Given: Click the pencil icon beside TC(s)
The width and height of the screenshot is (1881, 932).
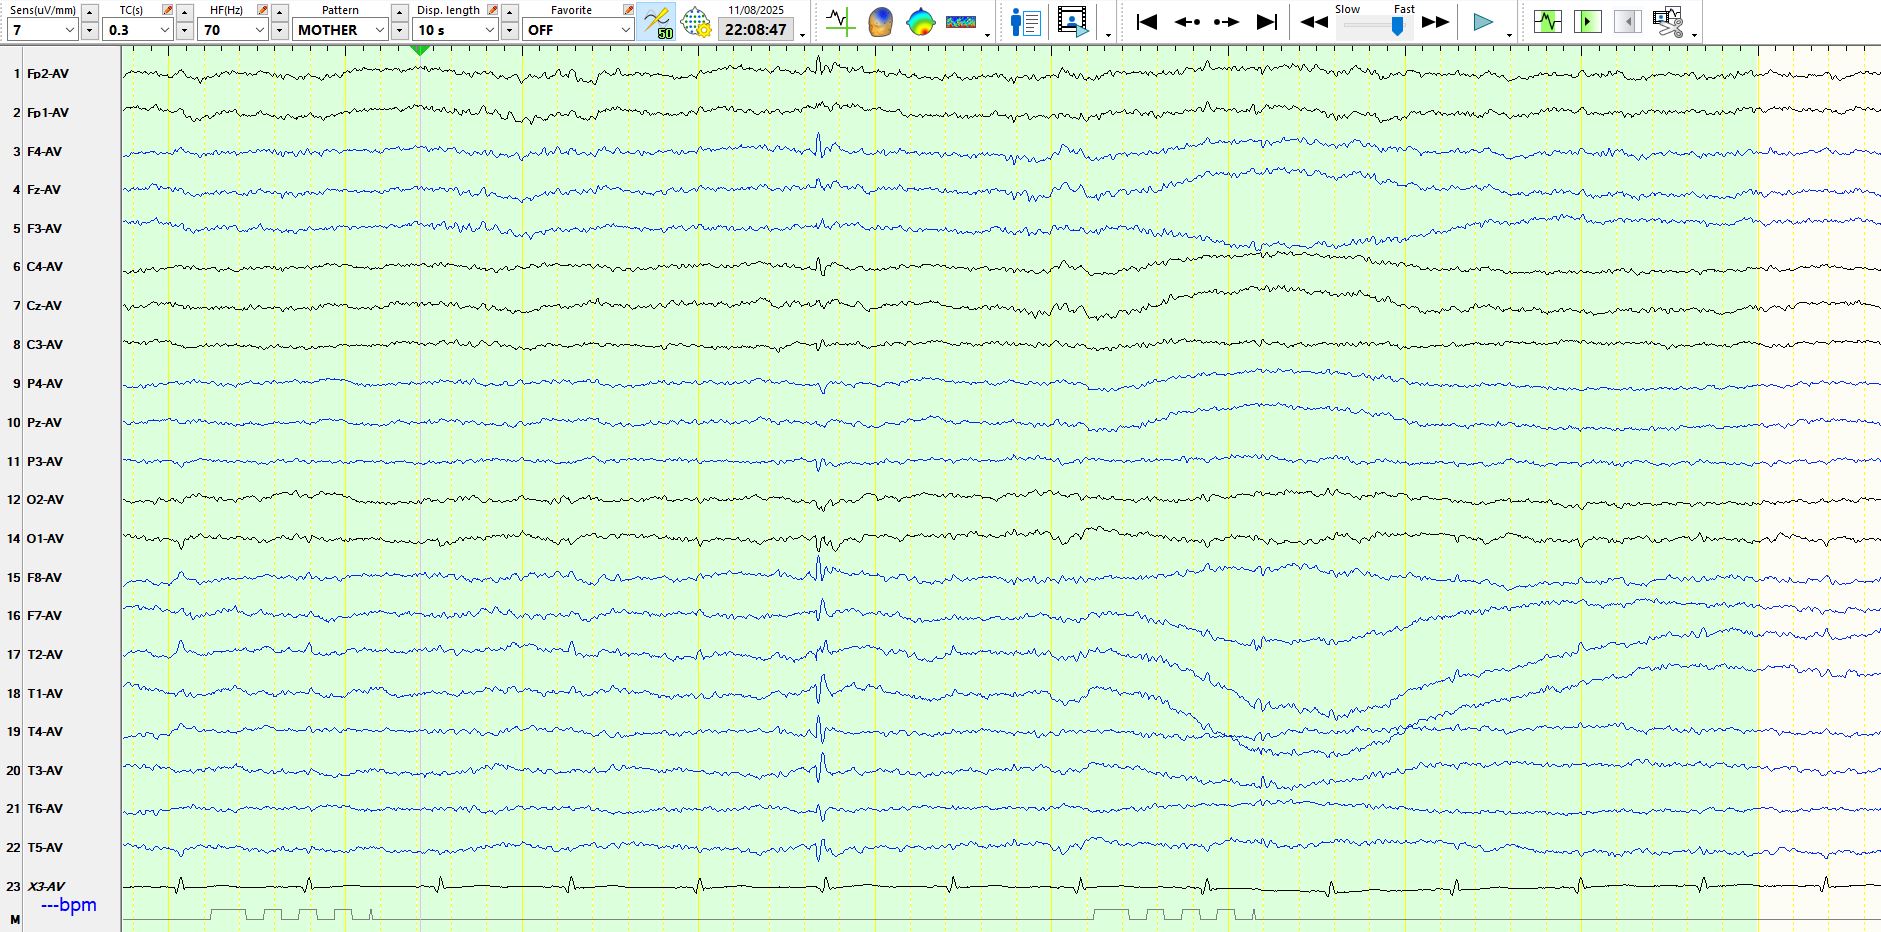Looking at the screenshot, I should pos(168,10).
